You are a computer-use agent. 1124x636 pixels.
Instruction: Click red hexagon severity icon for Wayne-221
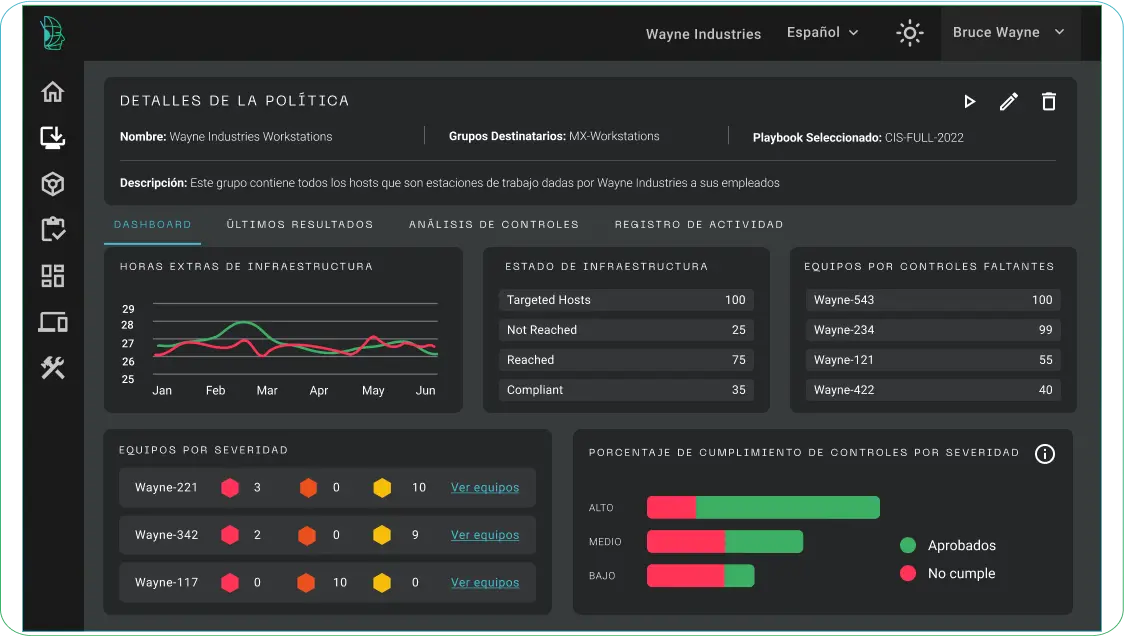[230, 488]
